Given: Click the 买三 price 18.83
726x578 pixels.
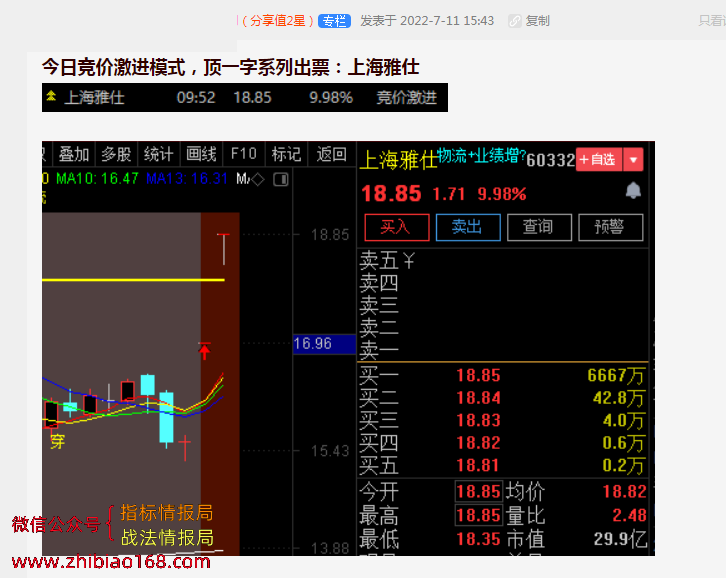Looking at the screenshot, I should (478, 421).
